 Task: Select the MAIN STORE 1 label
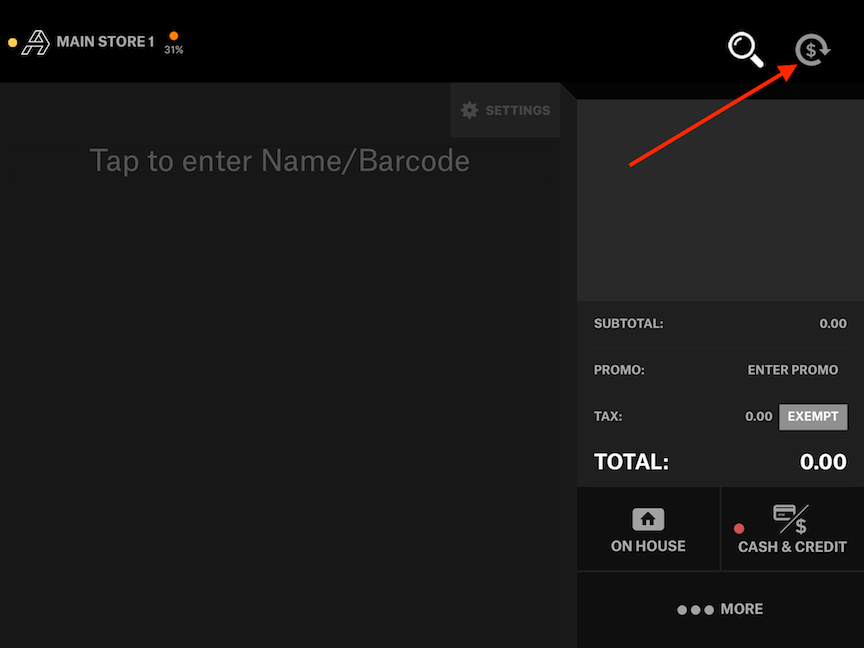click(105, 42)
